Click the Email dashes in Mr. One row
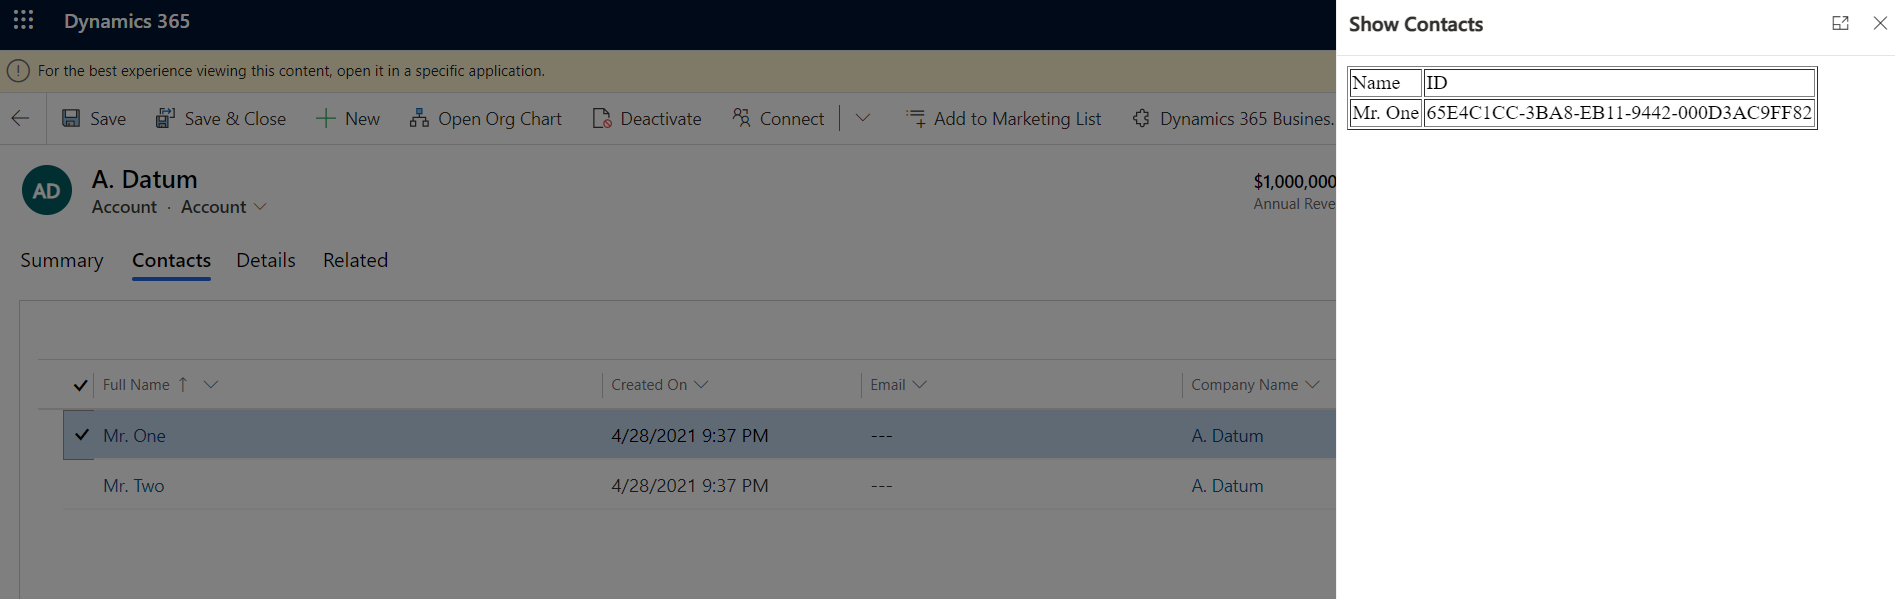 (881, 436)
